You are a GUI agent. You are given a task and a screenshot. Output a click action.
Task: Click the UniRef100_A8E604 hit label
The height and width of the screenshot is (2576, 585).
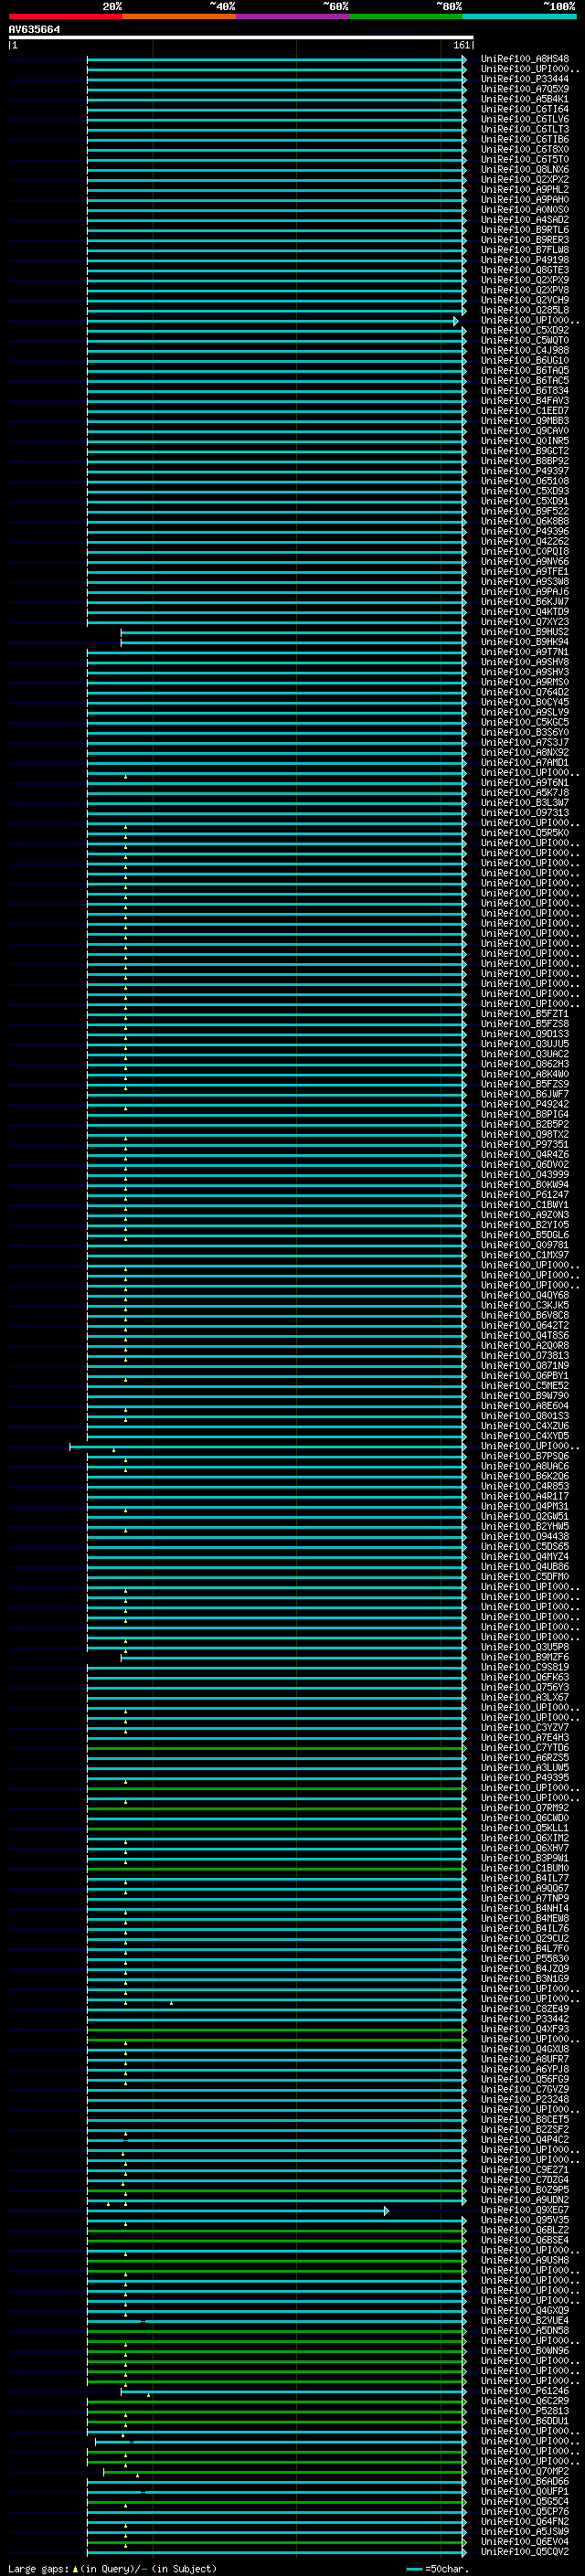pos(525,1406)
